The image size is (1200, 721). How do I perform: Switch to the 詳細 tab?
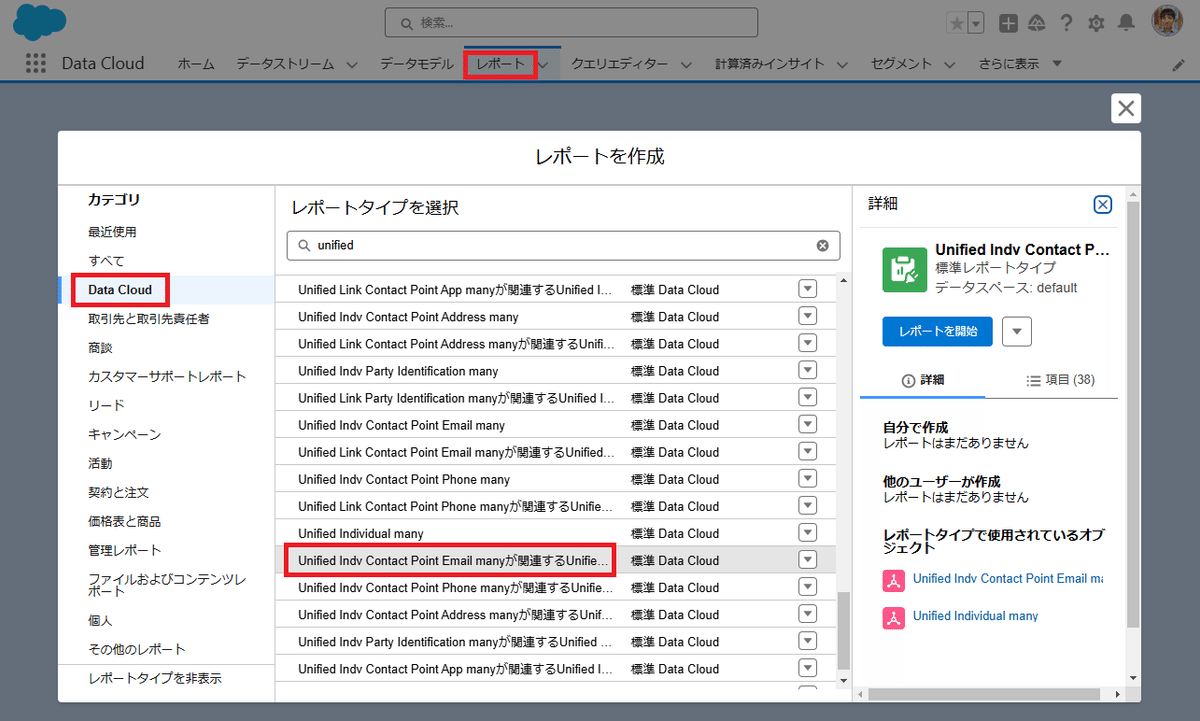(922, 381)
